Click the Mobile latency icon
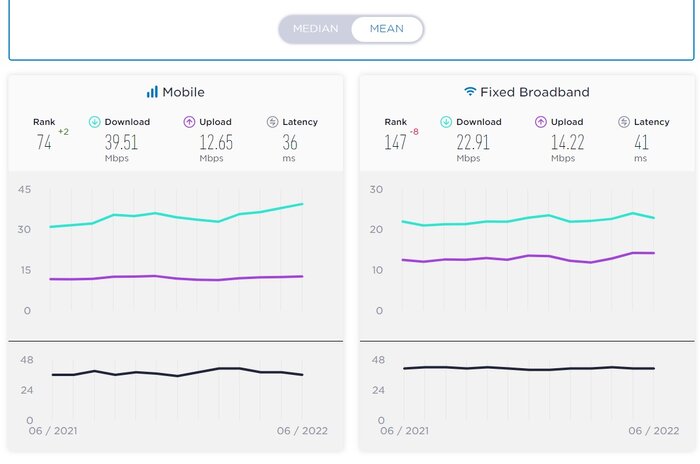The image size is (700, 464). (272, 122)
